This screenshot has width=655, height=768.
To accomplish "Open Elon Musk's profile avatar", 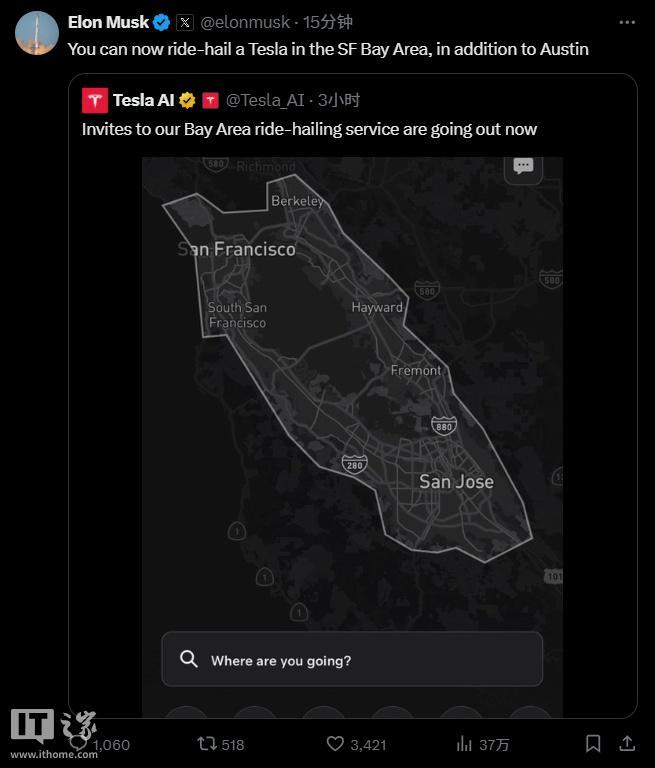I will point(37,33).
